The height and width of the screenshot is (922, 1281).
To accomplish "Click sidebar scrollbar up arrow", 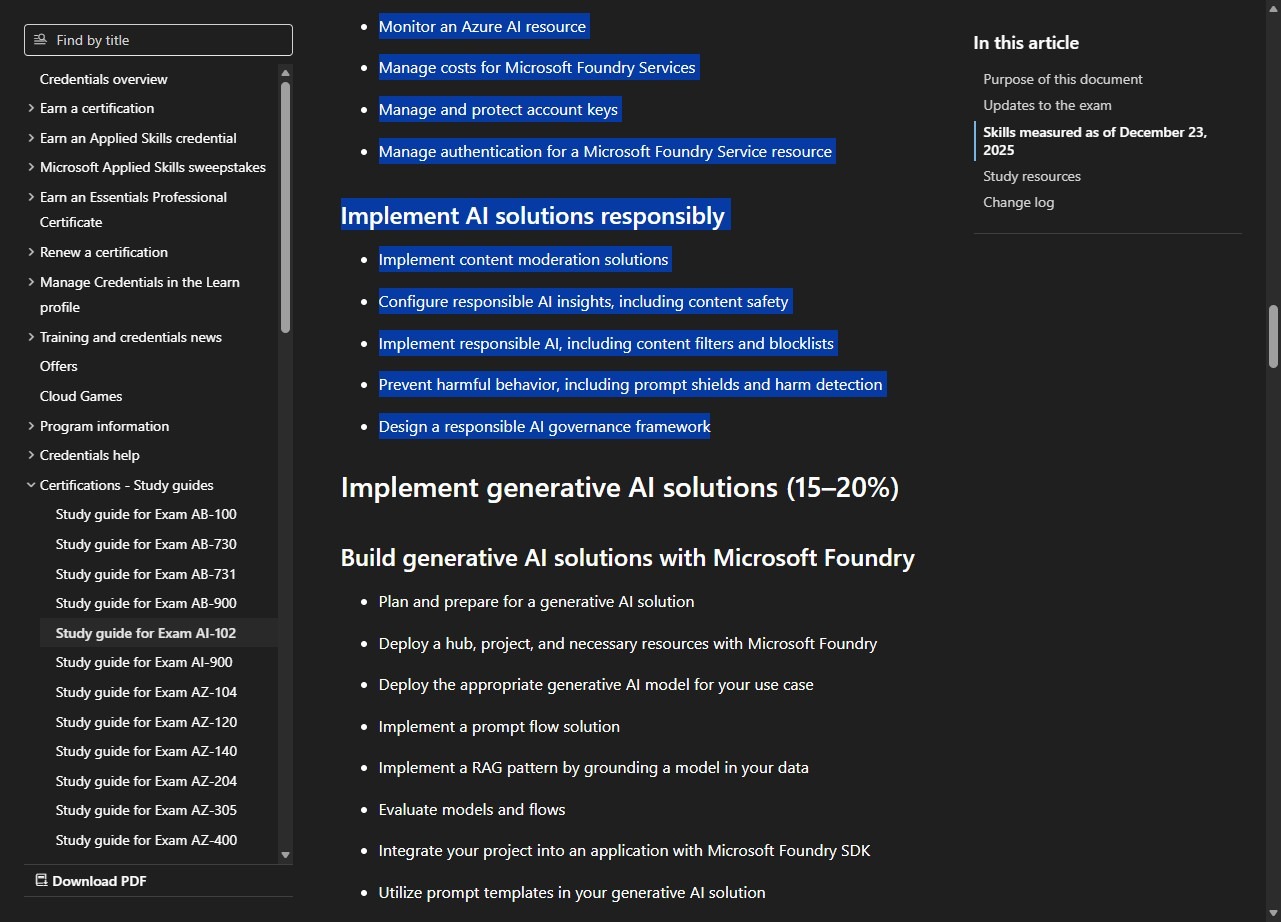I will pos(285,73).
